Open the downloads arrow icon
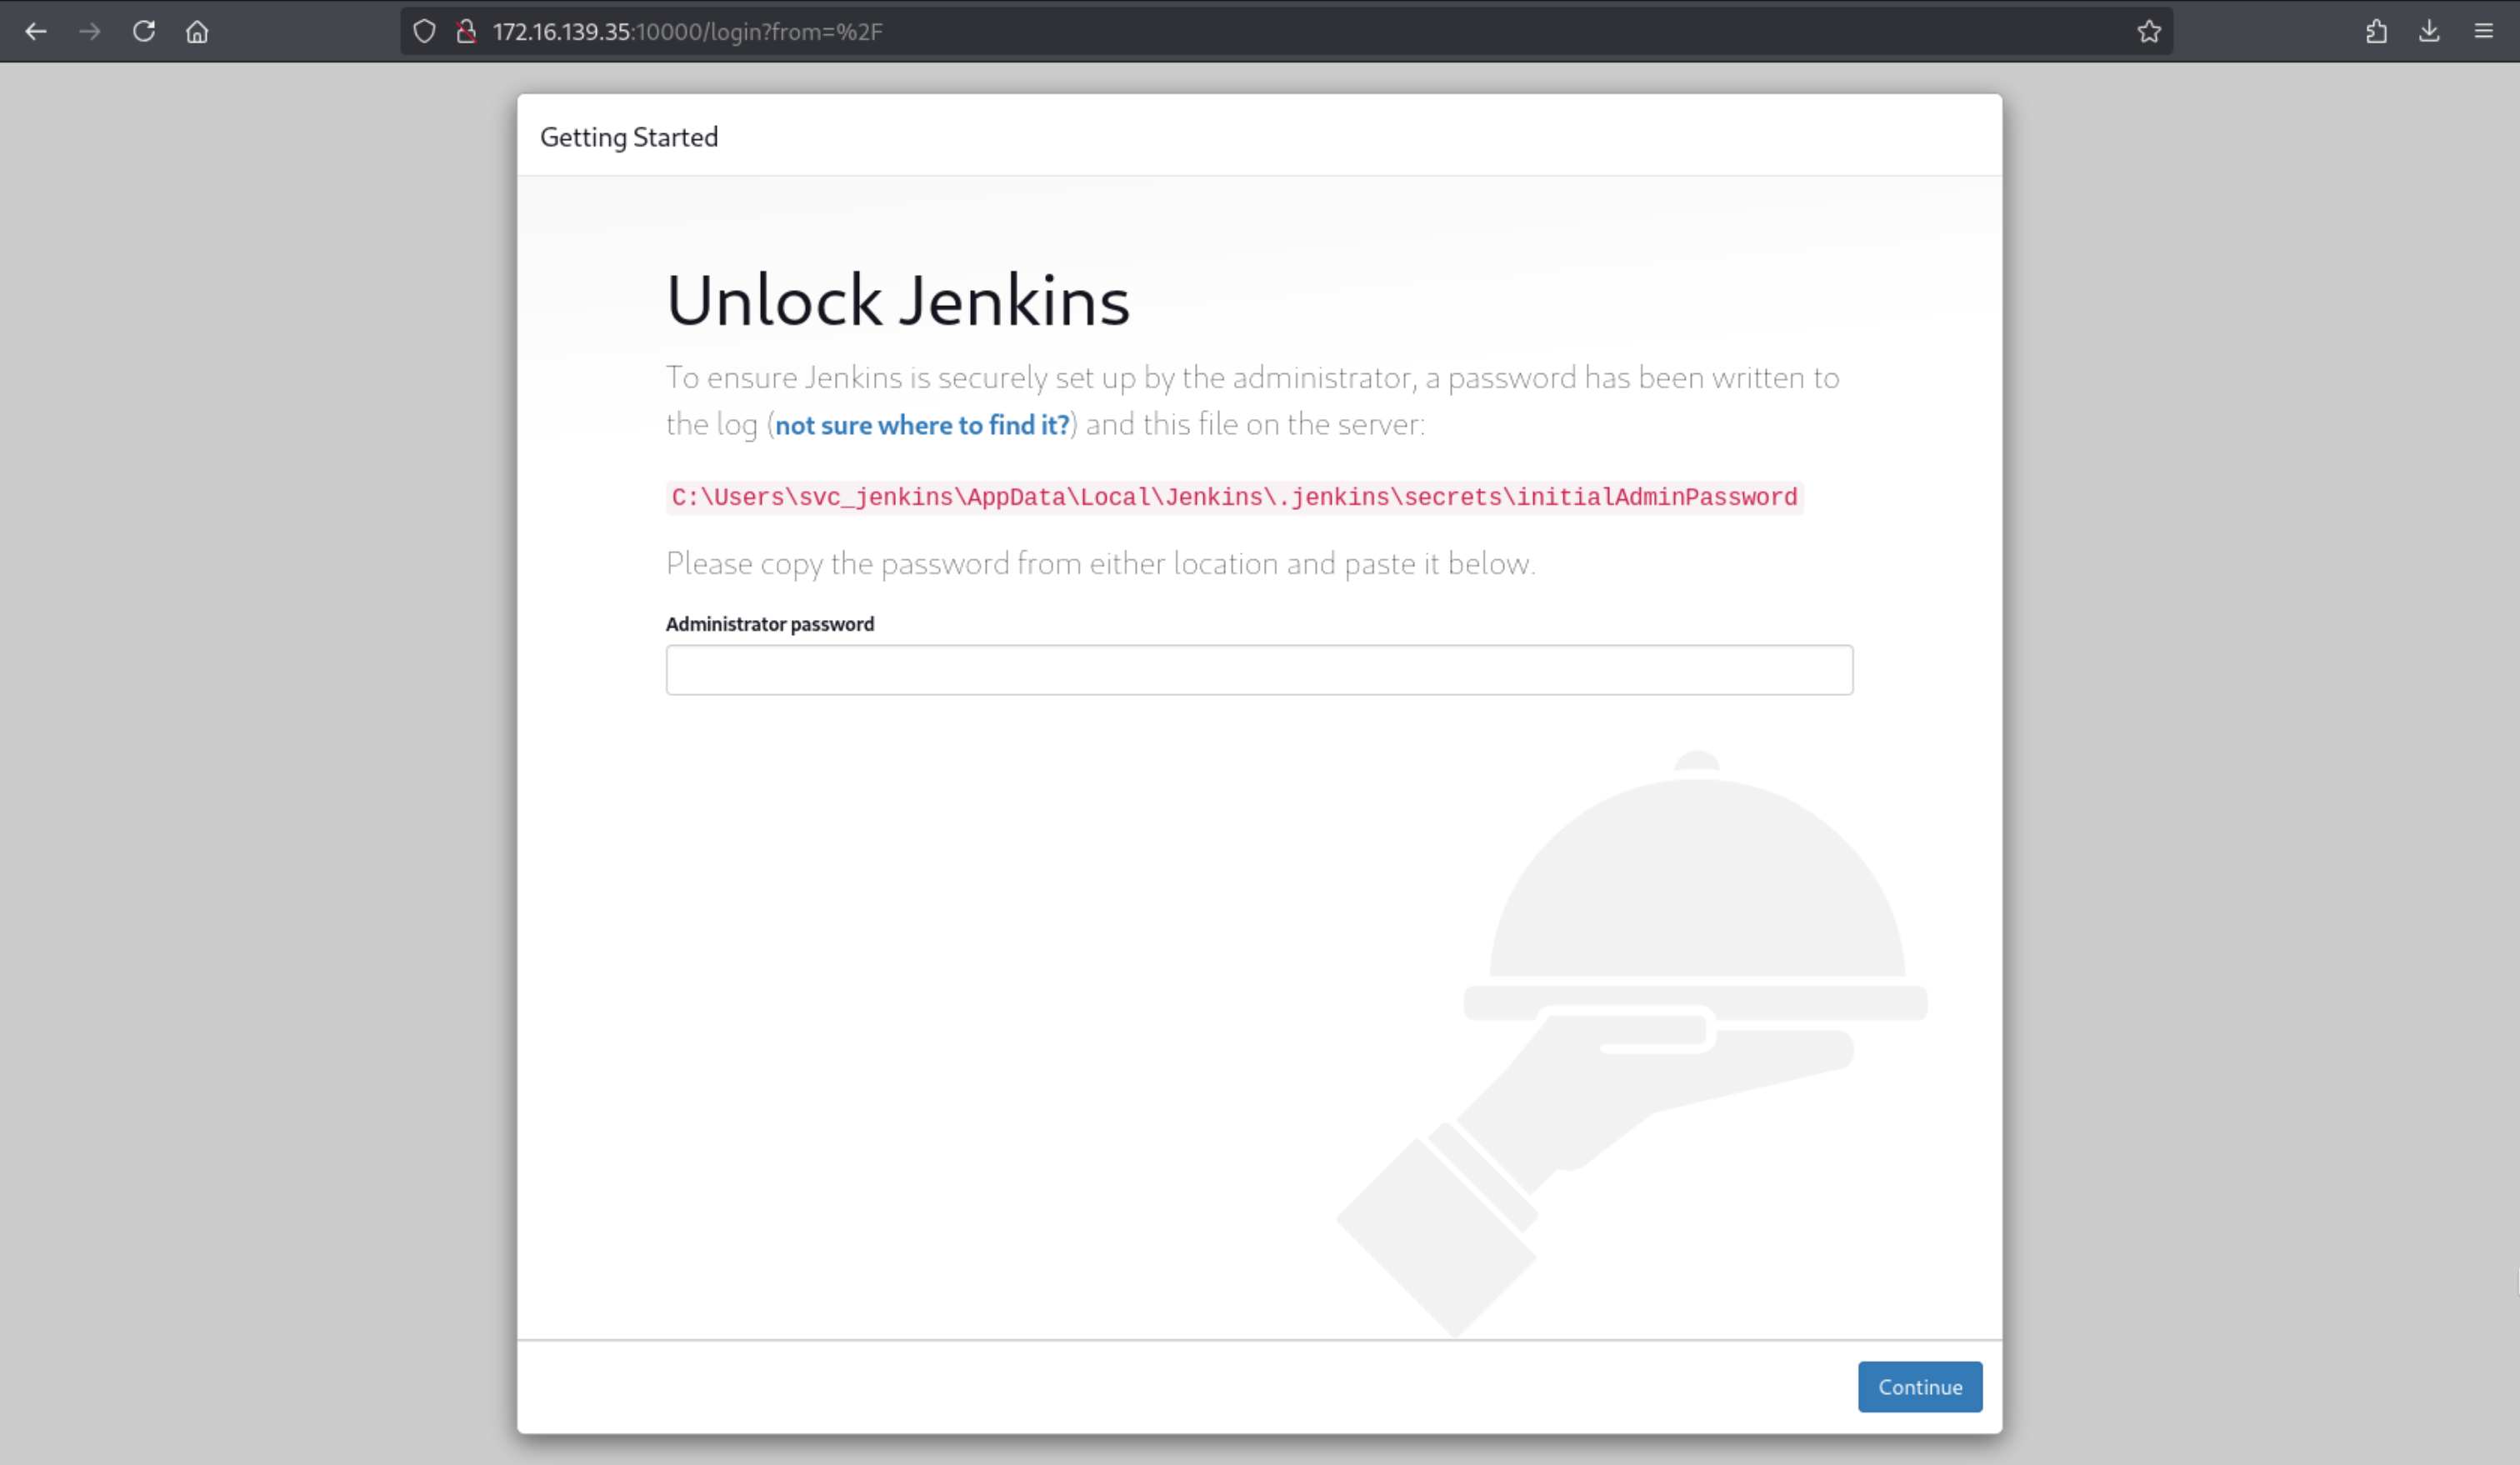The width and height of the screenshot is (2520, 1465). [x=2430, y=32]
